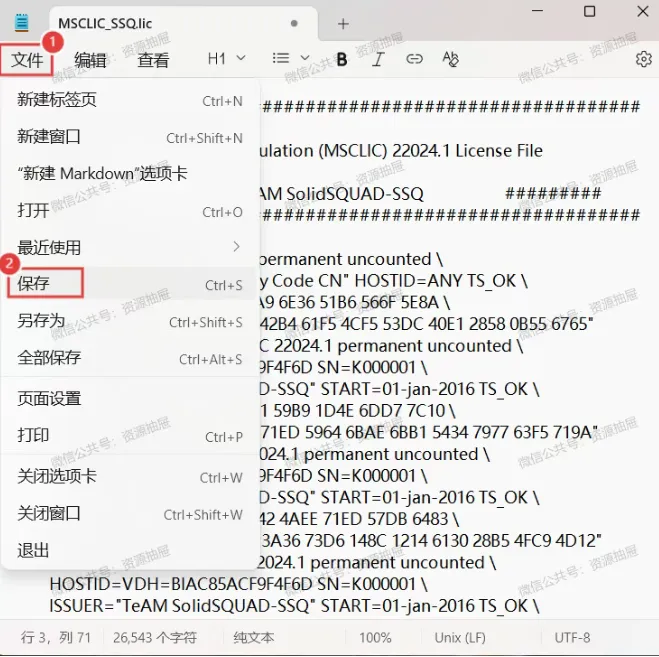Screen dimensions: 659x657
Task: Select 关闭窗口 menu entry
Action: 129,514
